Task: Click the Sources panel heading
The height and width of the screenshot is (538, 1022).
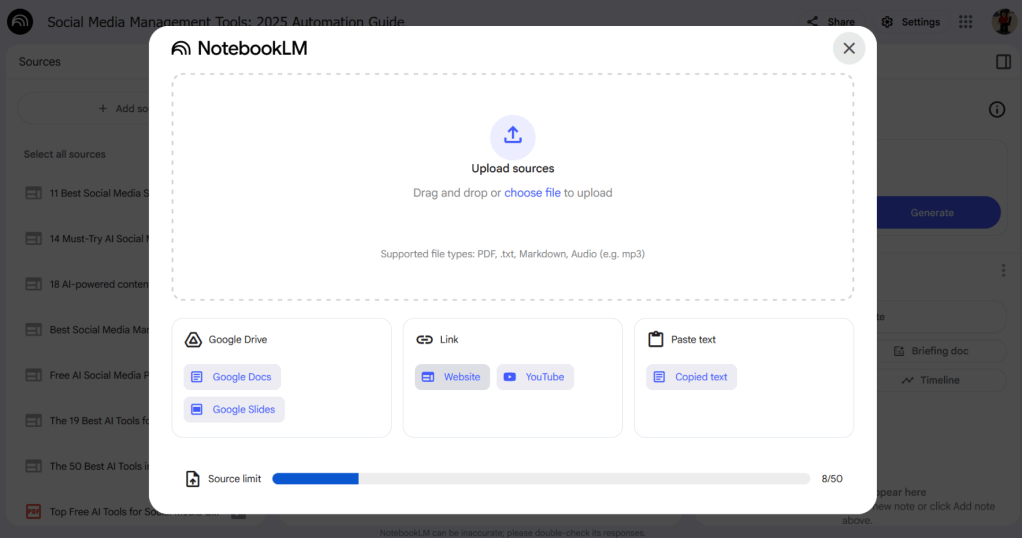Action: (x=39, y=62)
